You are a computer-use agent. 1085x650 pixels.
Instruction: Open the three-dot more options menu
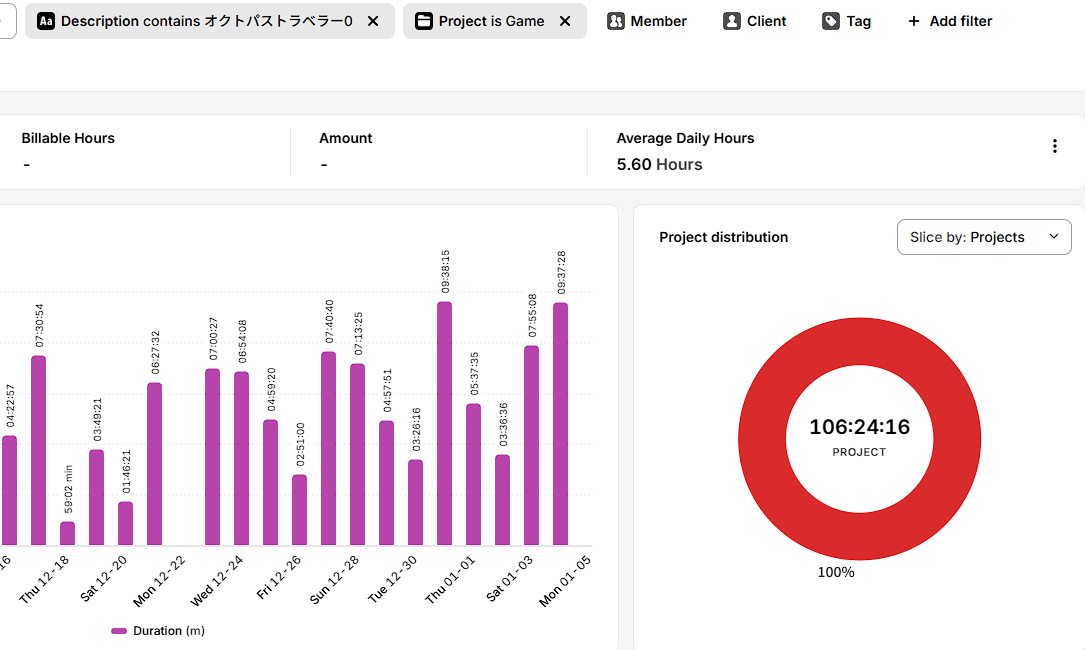click(x=1054, y=146)
